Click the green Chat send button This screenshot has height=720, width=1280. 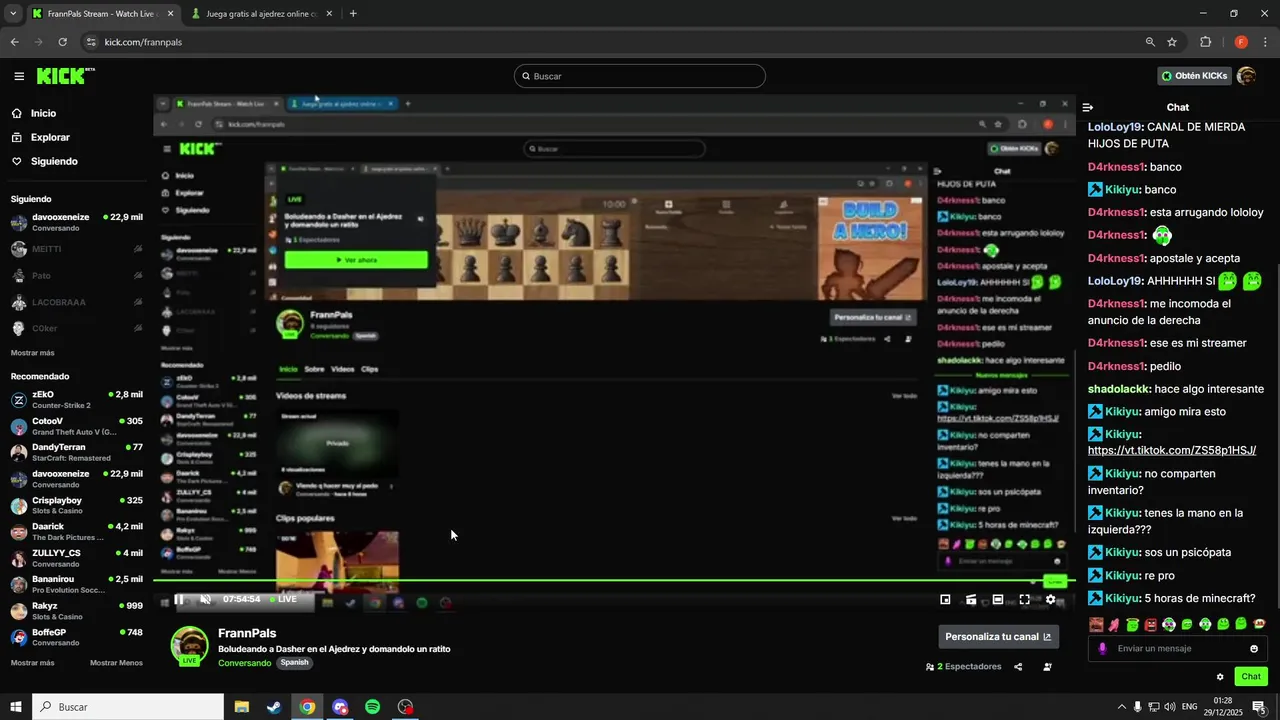tap(1251, 677)
